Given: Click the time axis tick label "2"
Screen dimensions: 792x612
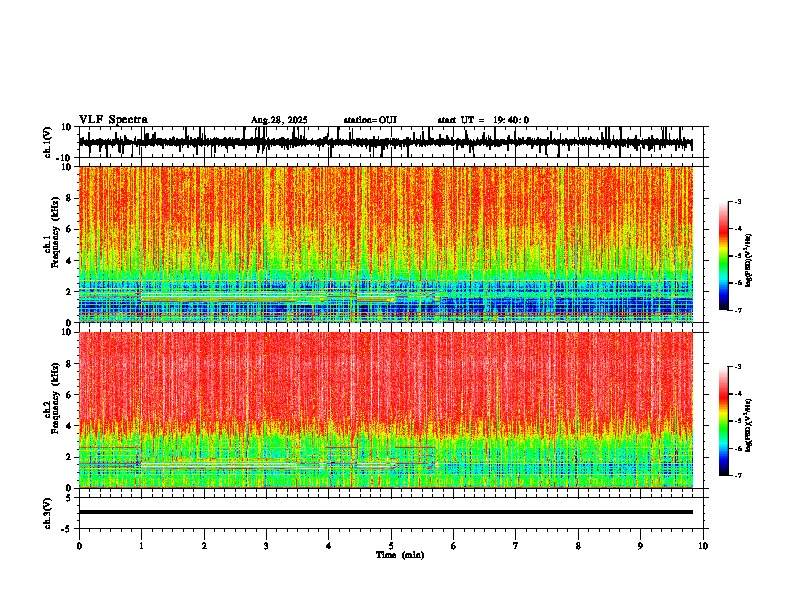Looking at the screenshot, I should [x=204, y=546].
